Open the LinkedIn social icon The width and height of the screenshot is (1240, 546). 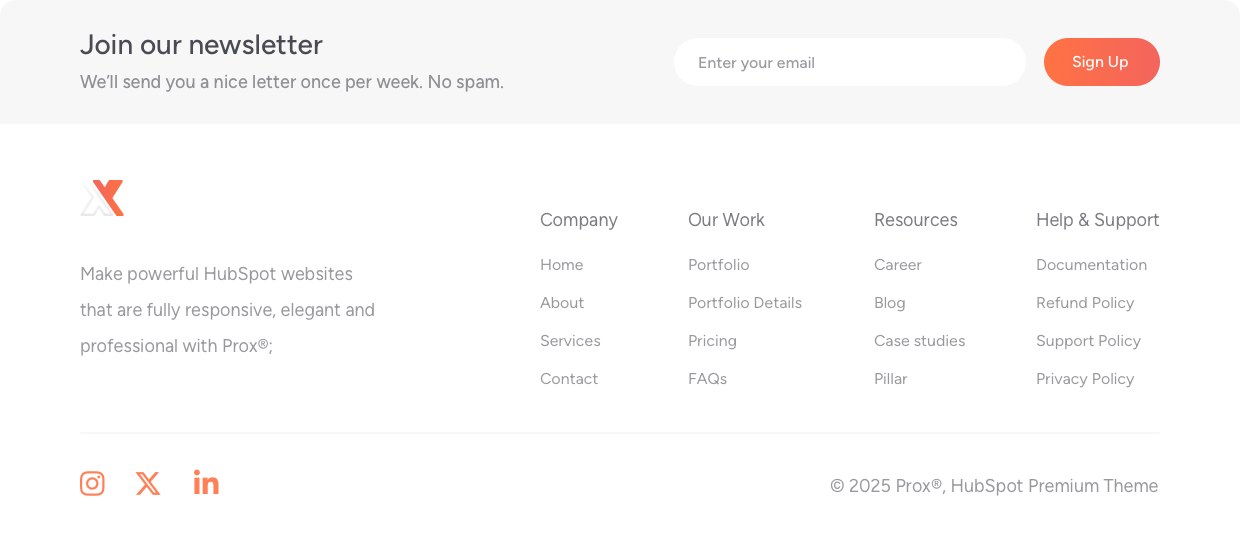pos(206,483)
